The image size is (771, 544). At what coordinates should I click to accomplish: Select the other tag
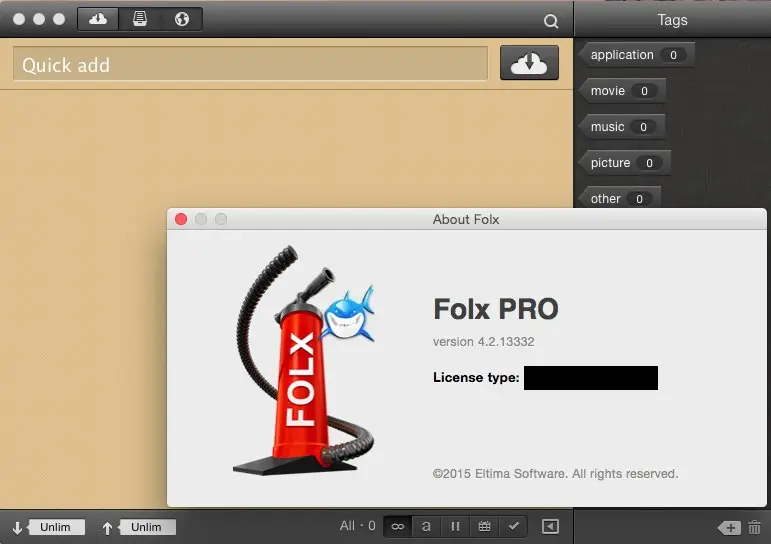(x=620, y=198)
